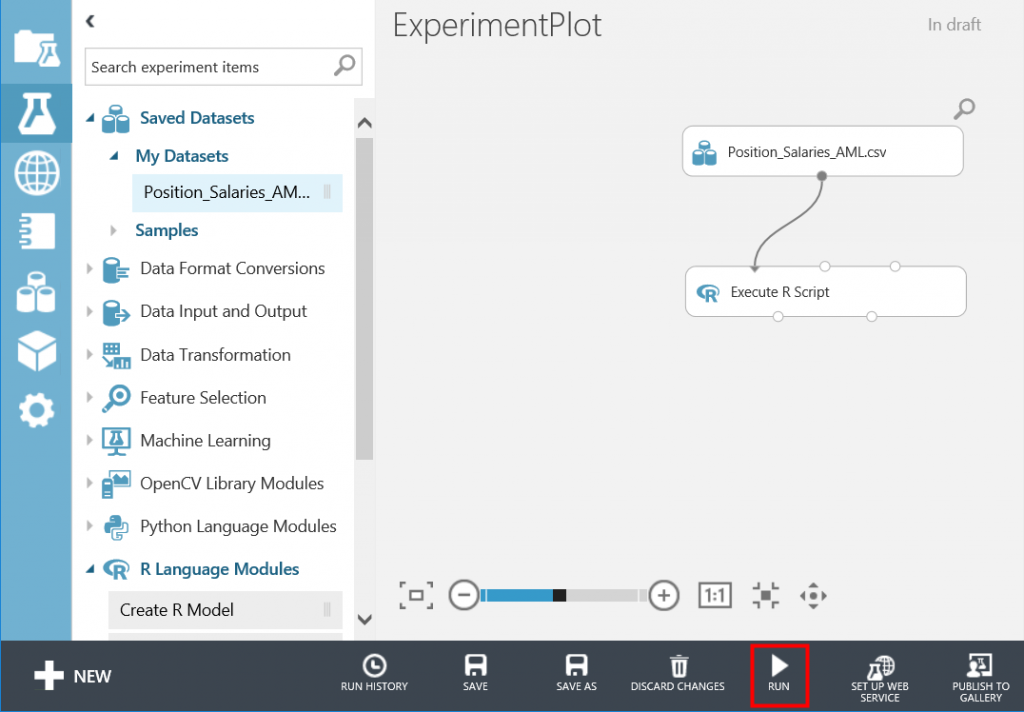Click the ExperimentPlot title
Image resolution: width=1024 pixels, height=712 pixels.
(x=497, y=26)
